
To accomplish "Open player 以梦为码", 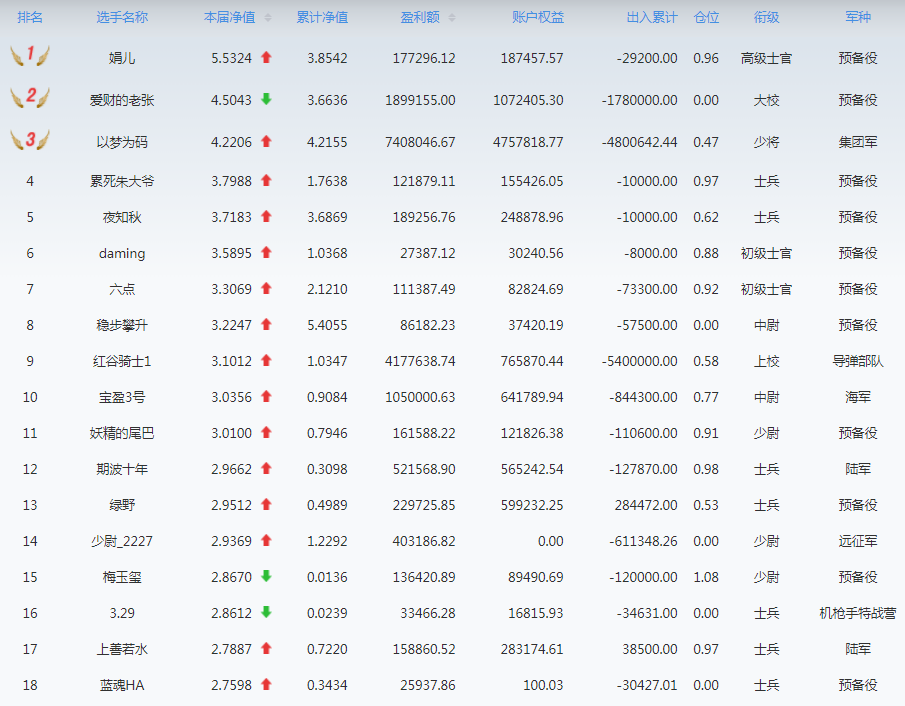I will click(122, 142).
